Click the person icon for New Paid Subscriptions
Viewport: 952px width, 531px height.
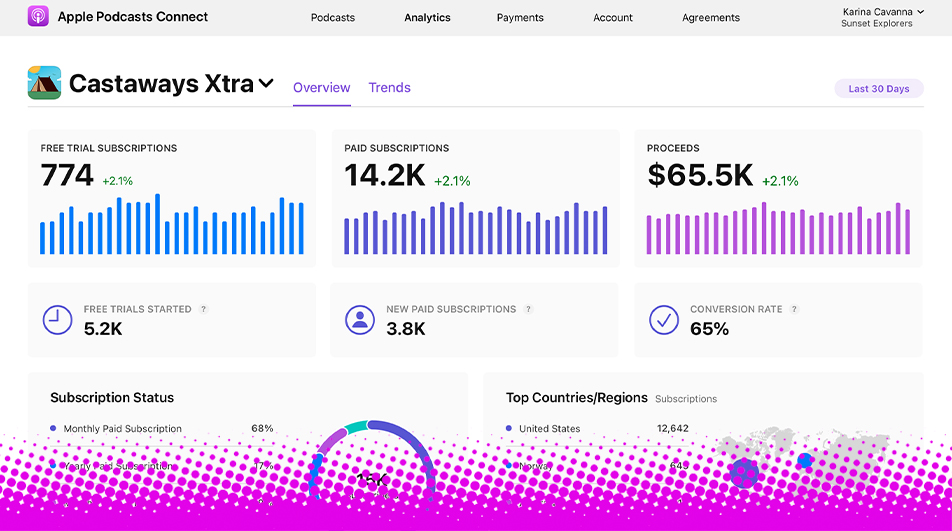(x=360, y=320)
